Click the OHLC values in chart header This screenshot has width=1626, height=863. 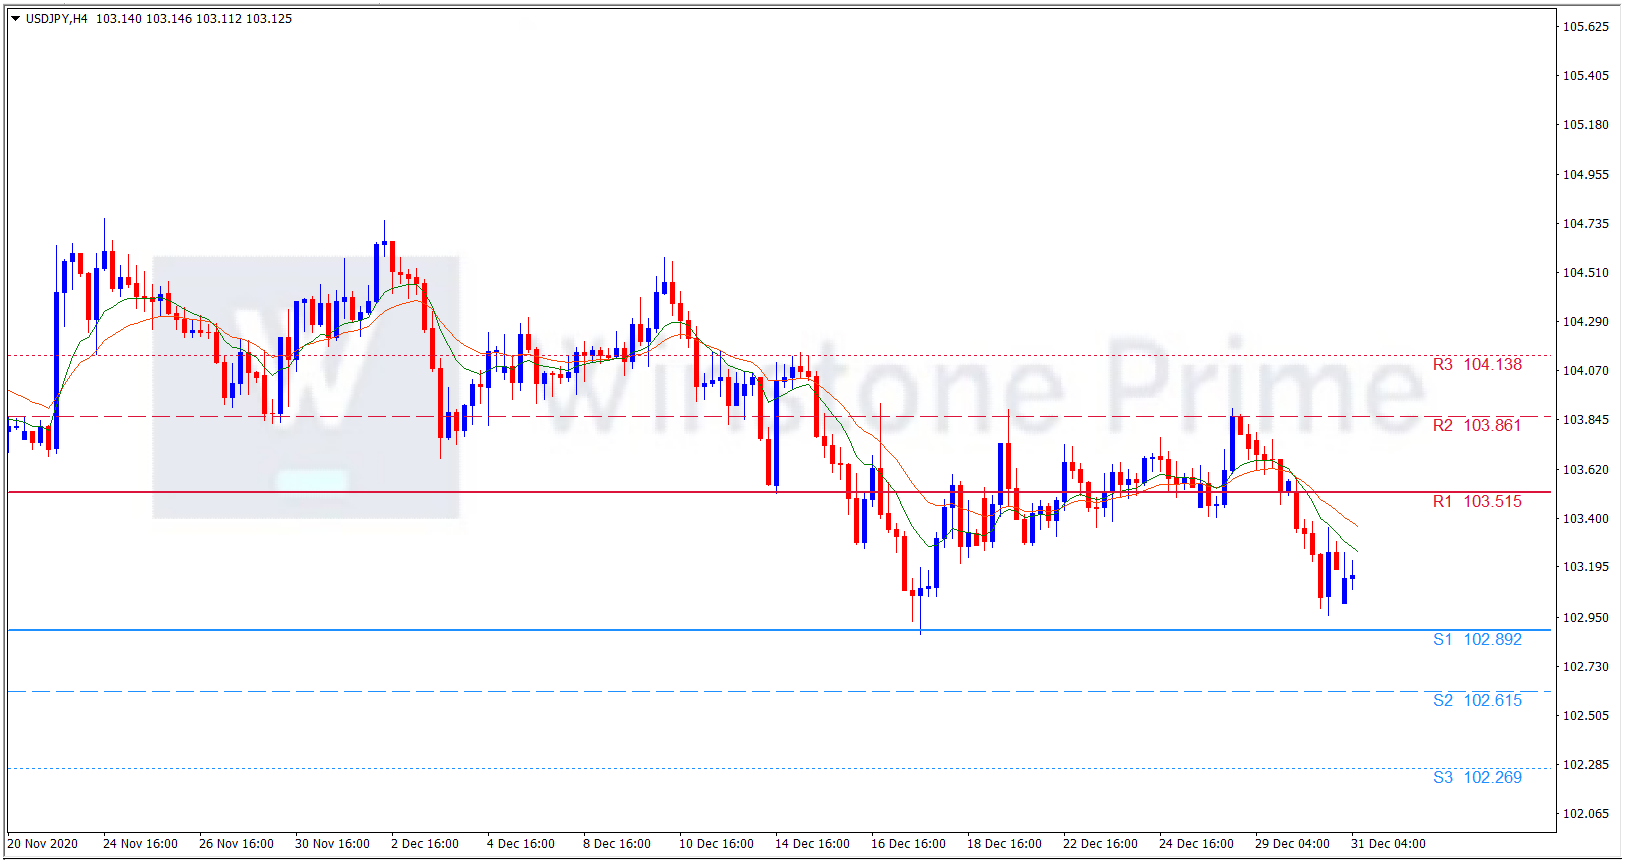point(194,19)
